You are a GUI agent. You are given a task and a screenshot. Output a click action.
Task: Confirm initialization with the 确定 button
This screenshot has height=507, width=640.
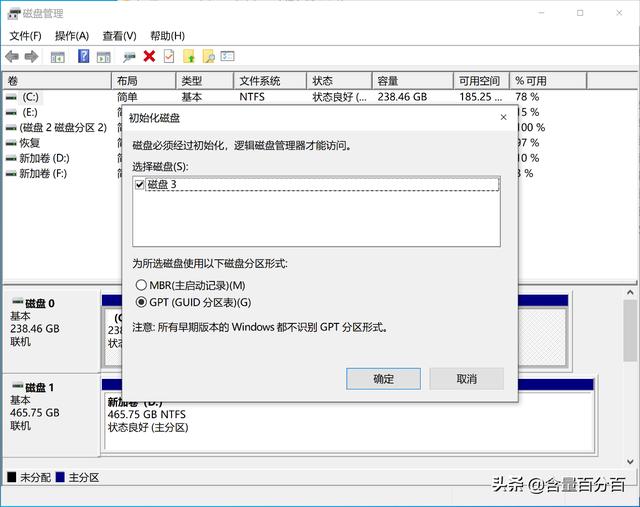click(x=383, y=379)
